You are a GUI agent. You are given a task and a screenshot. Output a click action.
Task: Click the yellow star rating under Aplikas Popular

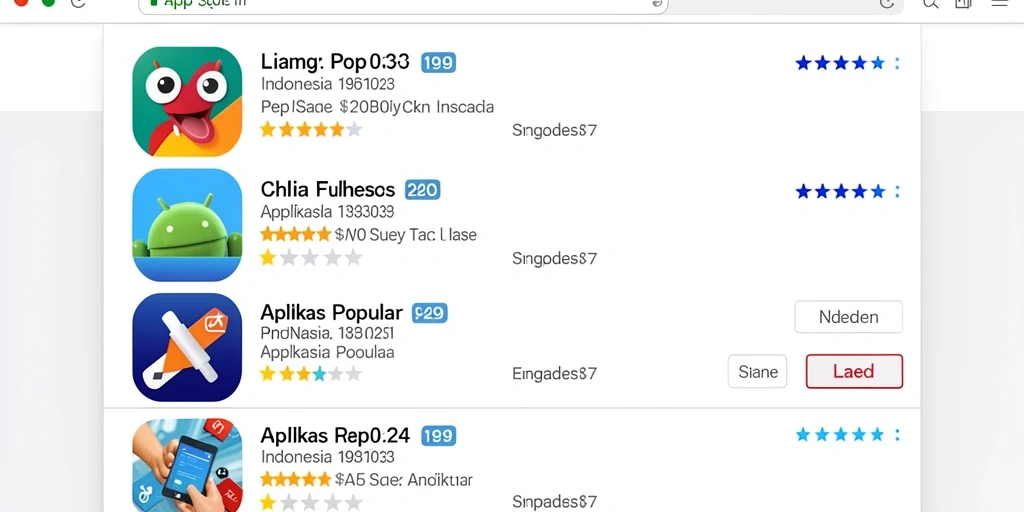tap(311, 374)
